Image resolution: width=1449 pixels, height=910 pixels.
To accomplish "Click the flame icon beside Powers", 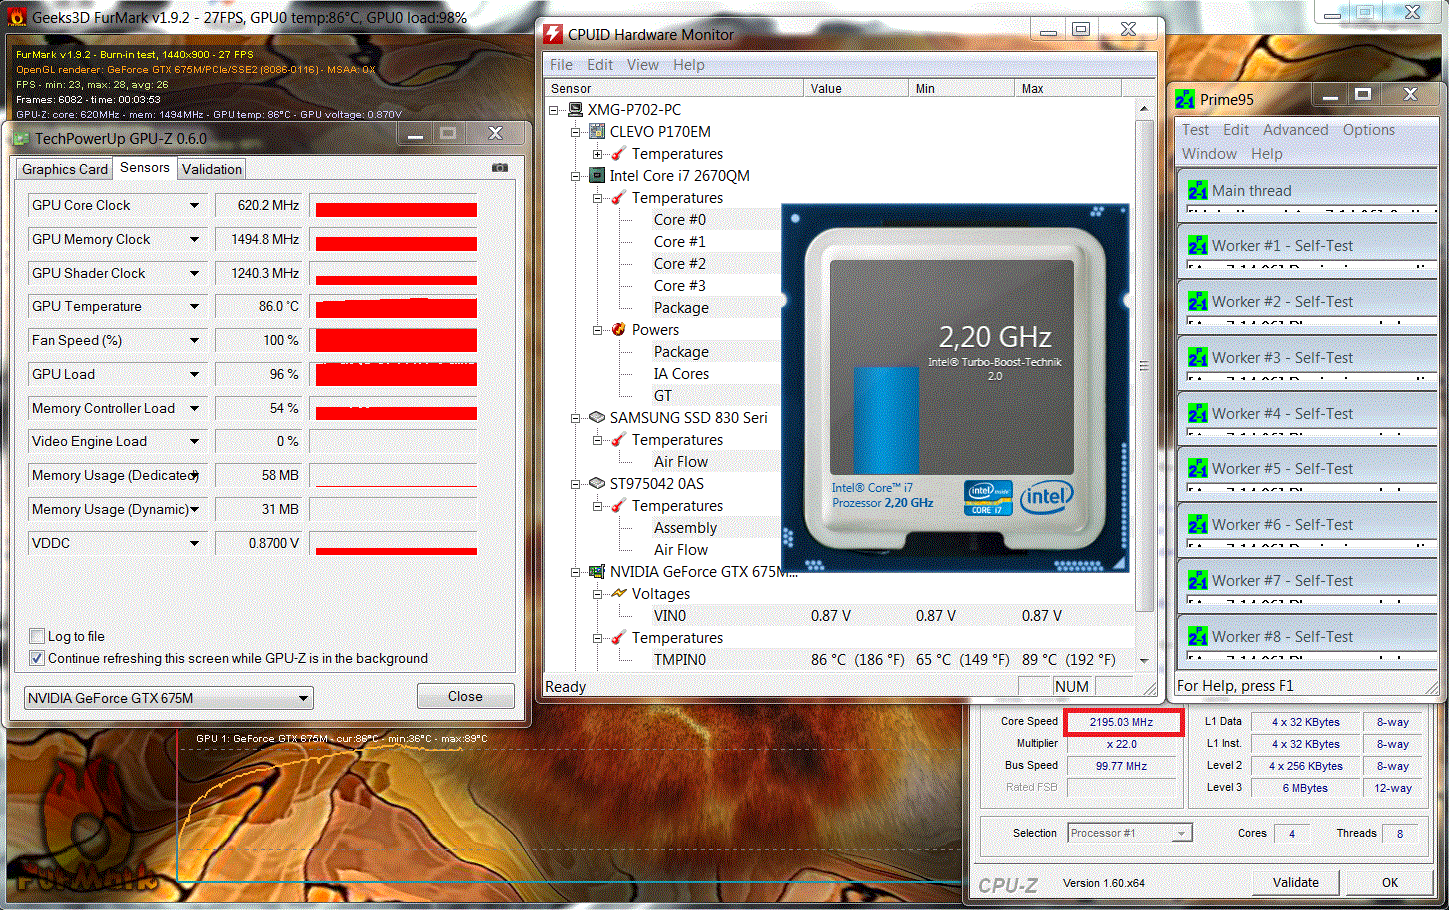I will click(x=619, y=329).
